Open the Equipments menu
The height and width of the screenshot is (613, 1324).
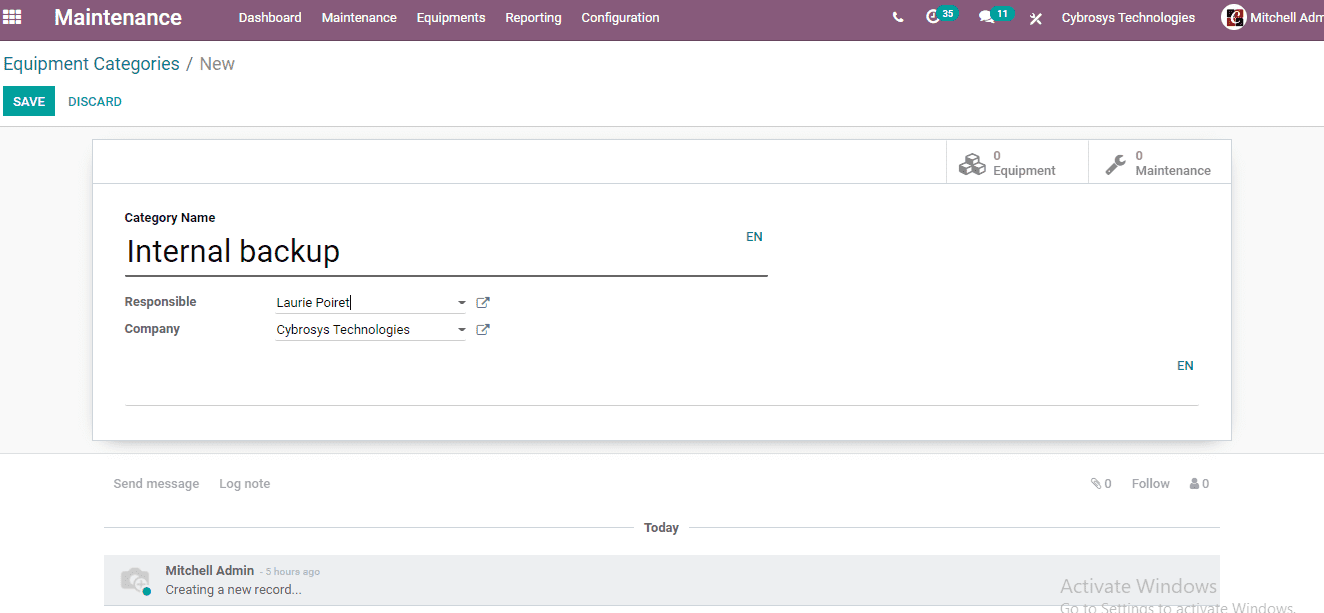[451, 18]
